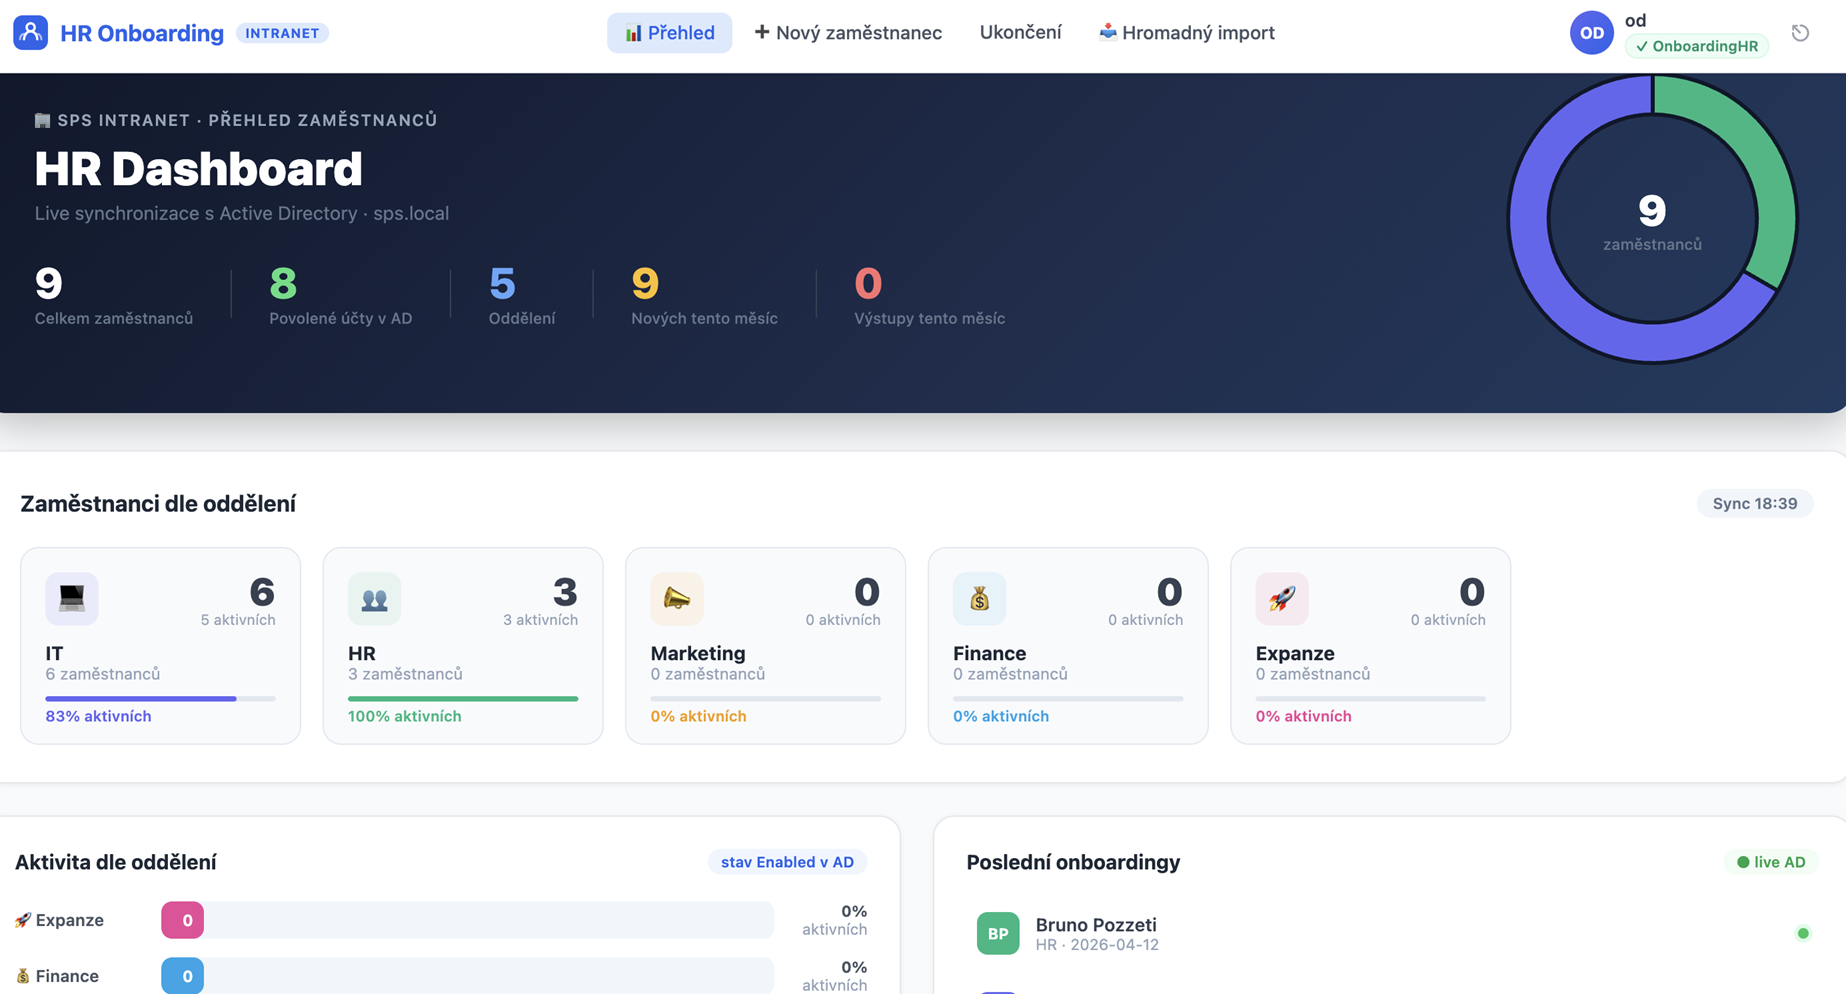This screenshot has height=994, width=1846.
Task: Click the Povolené účty v AD stat 8
Action: click(x=340, y=295)
